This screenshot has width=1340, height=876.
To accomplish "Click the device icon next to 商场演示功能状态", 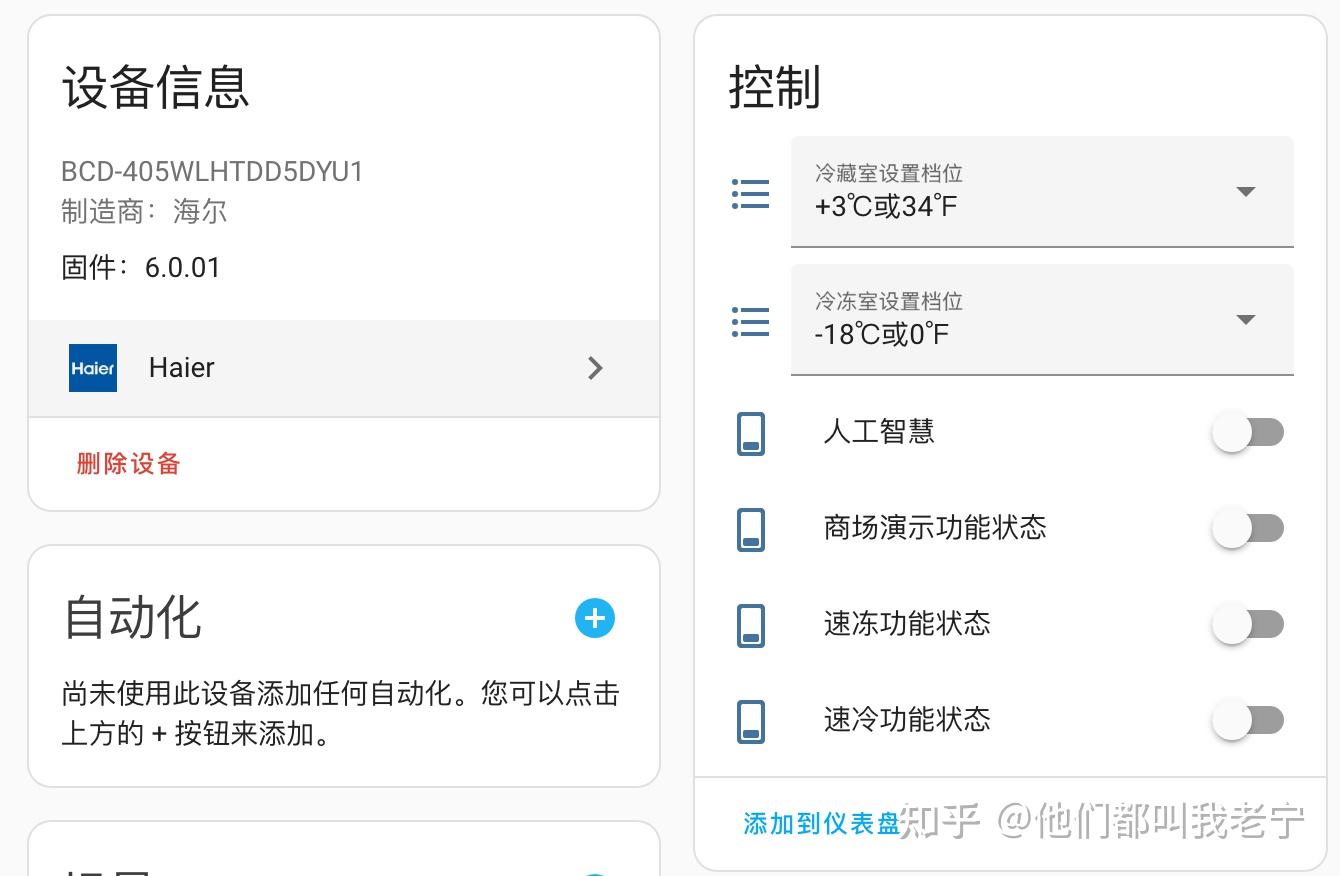I will tap(751, 529).
